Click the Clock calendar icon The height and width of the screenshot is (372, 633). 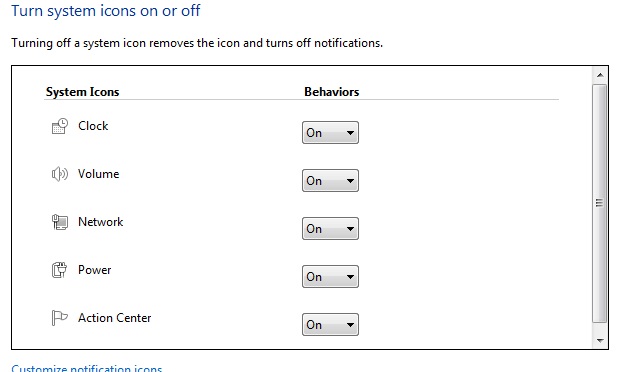pyautogui.click(x=59, y=126)
